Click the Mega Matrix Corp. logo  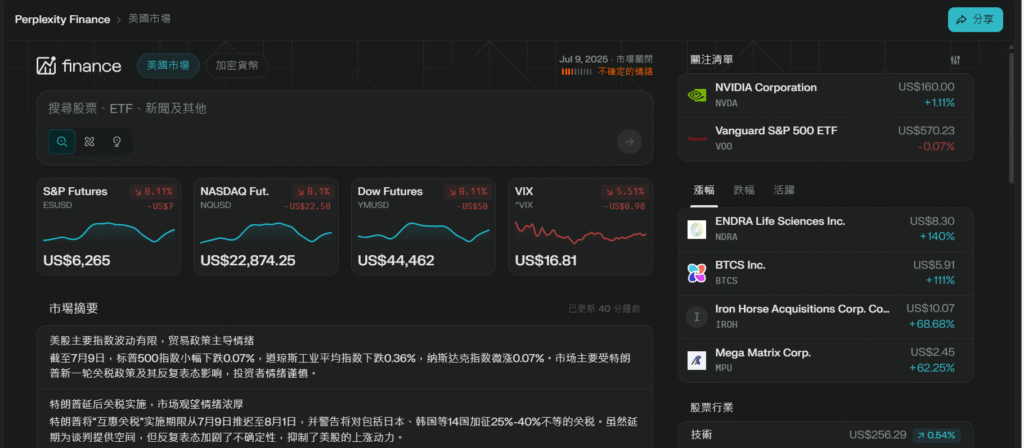[697, 360]
